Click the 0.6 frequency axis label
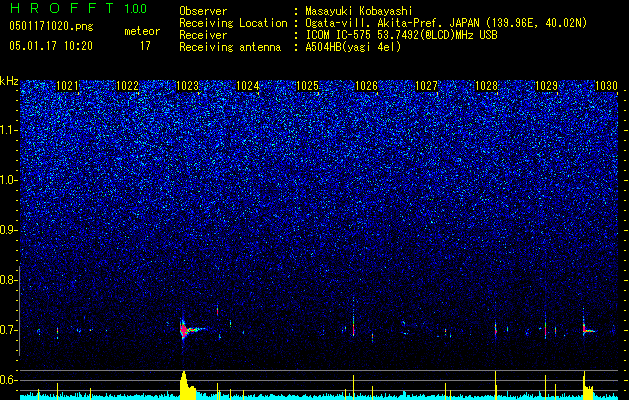Viewport: 629px width, 400px height. 7,380
